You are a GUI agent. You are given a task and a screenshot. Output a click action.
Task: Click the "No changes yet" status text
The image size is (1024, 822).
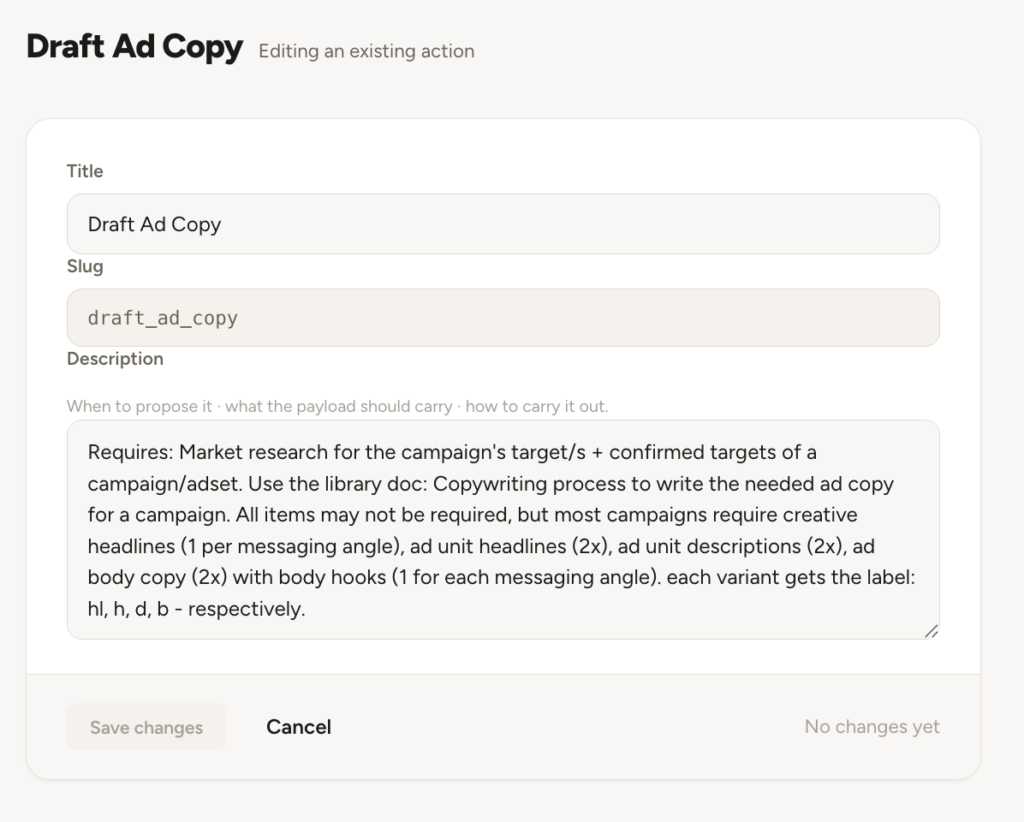pos(872,727)
